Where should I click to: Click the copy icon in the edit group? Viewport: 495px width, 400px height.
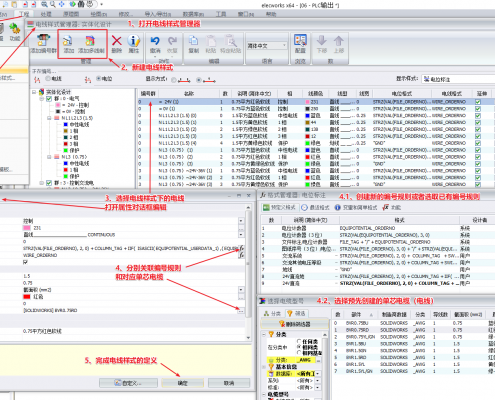click(x=193, y=41)
